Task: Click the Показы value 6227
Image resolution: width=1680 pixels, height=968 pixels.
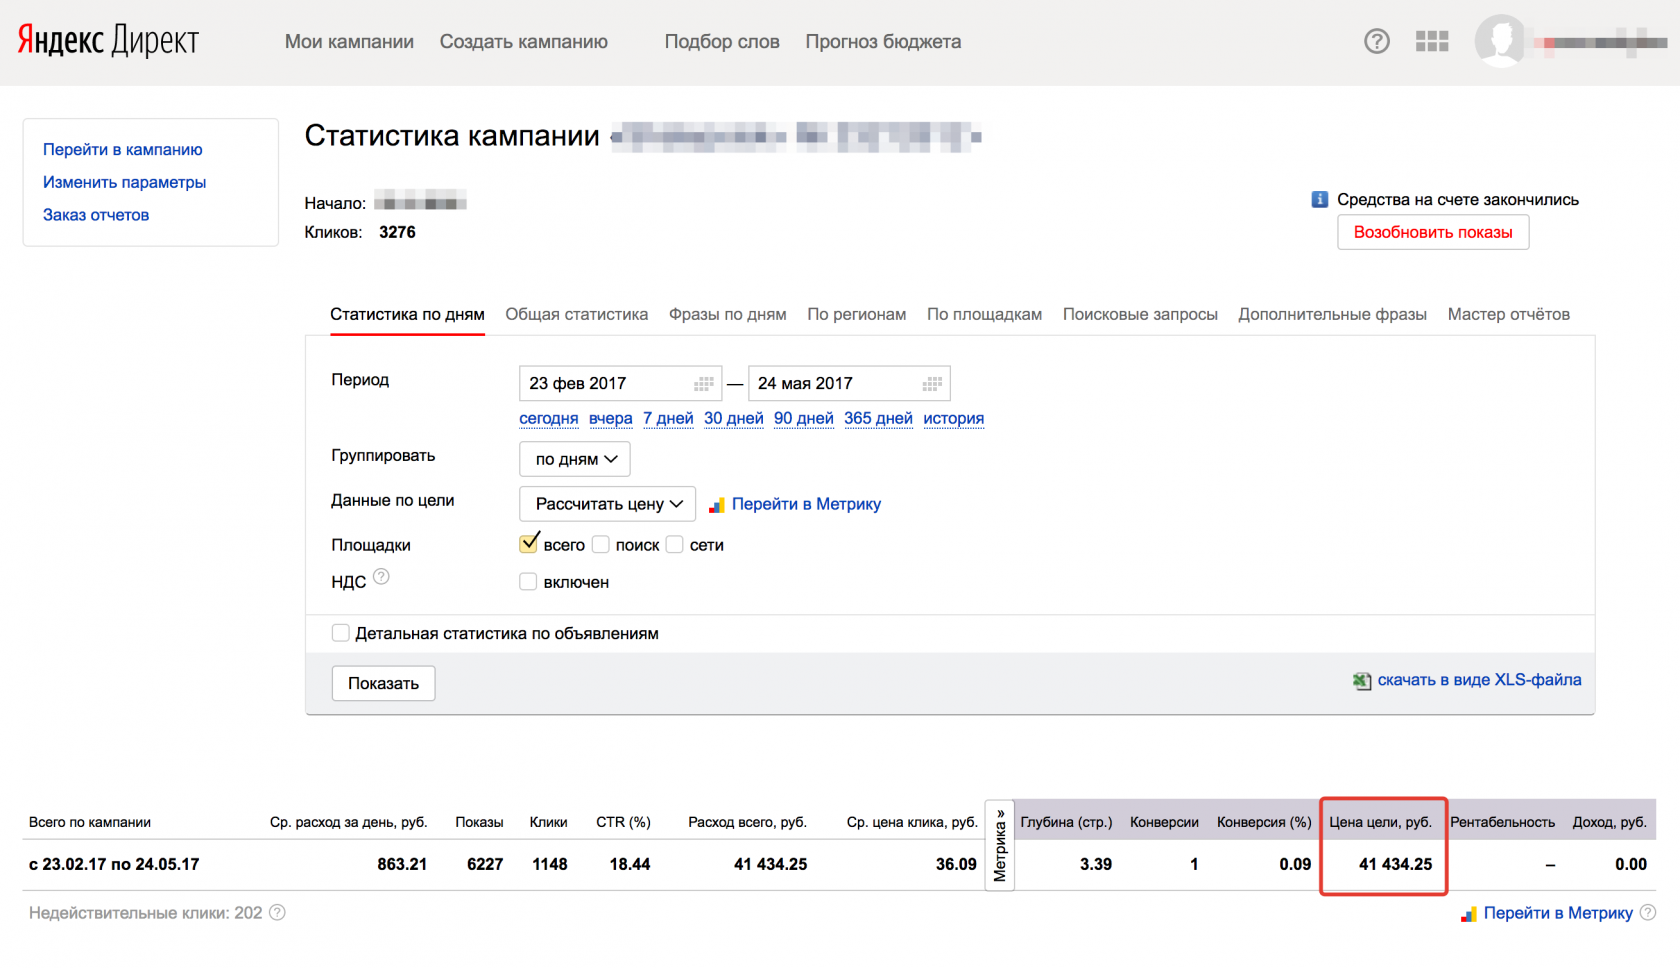Action: click(x=485, y=864)
